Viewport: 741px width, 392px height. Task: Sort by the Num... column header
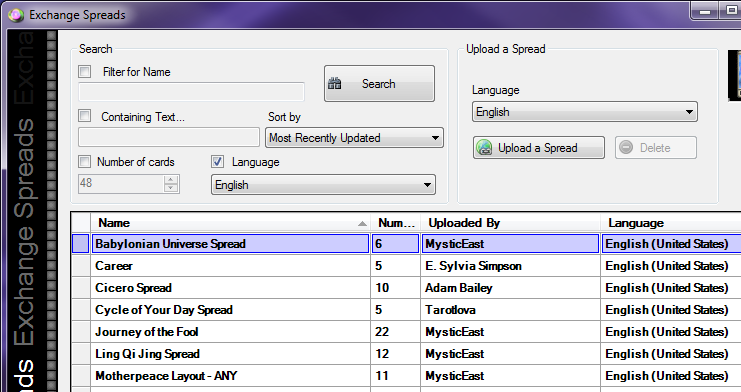pos(396,223)
